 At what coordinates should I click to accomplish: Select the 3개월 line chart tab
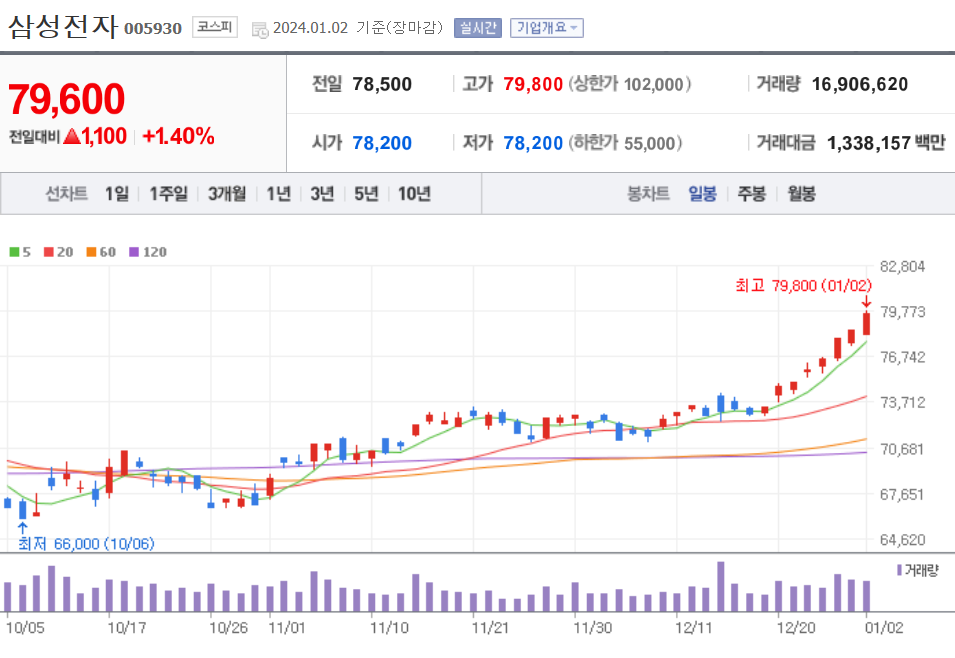[x=227, y=194]
